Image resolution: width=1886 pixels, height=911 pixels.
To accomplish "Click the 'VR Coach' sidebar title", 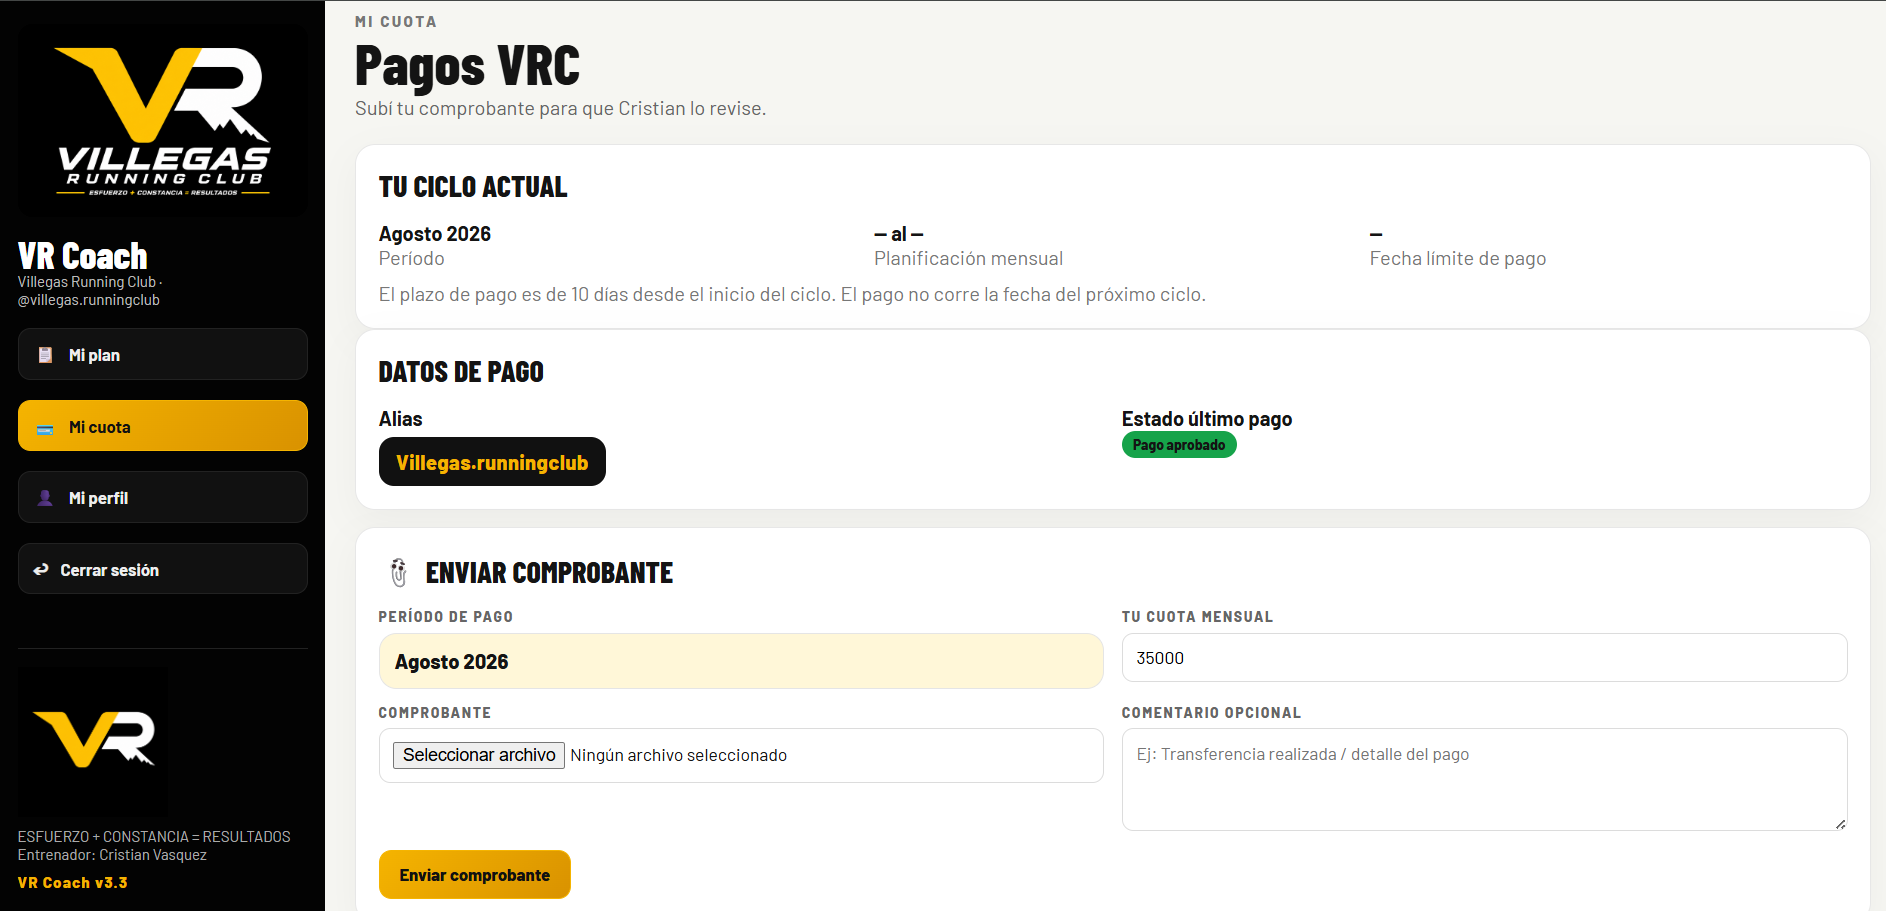I will pos(83,256).
